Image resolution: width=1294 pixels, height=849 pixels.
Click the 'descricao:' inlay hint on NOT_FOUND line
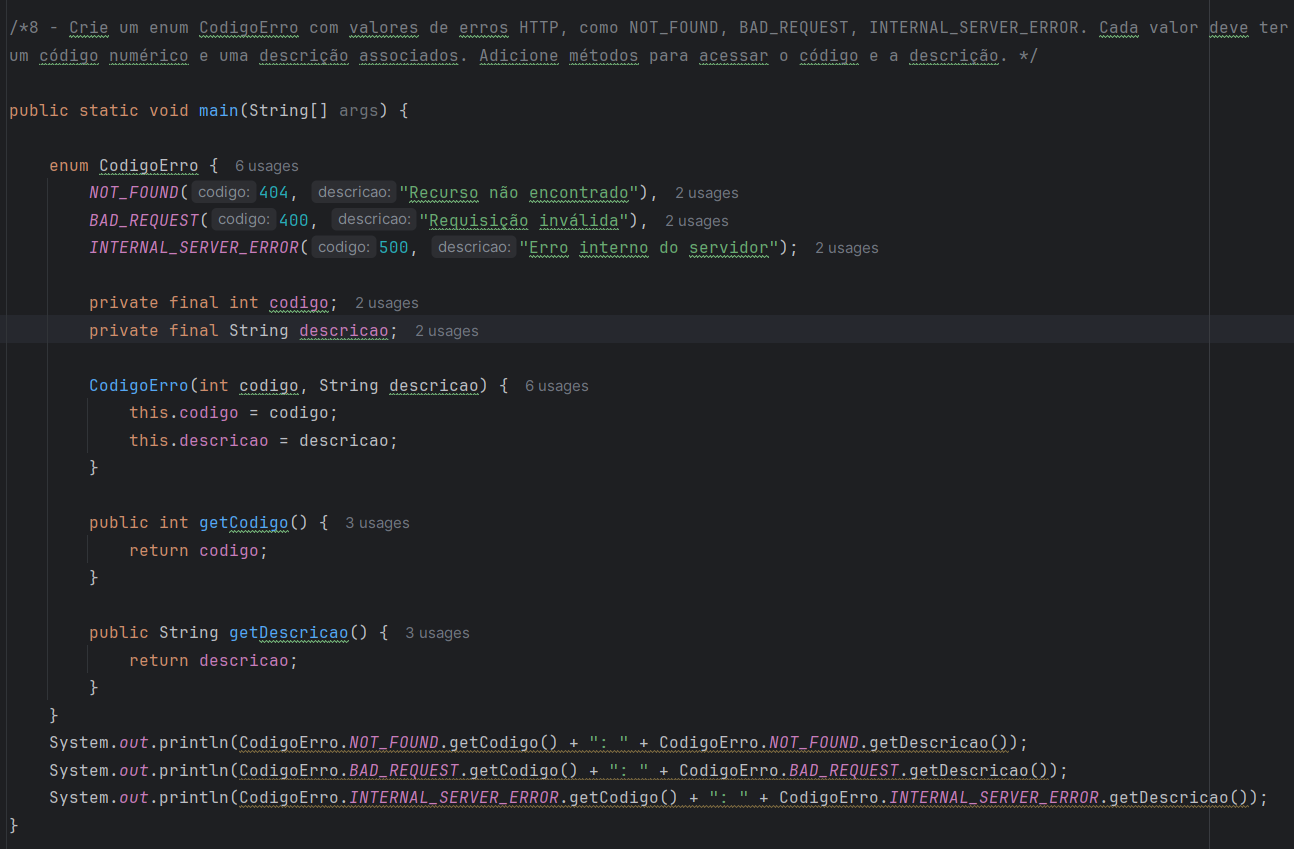(x=354, y=192)
